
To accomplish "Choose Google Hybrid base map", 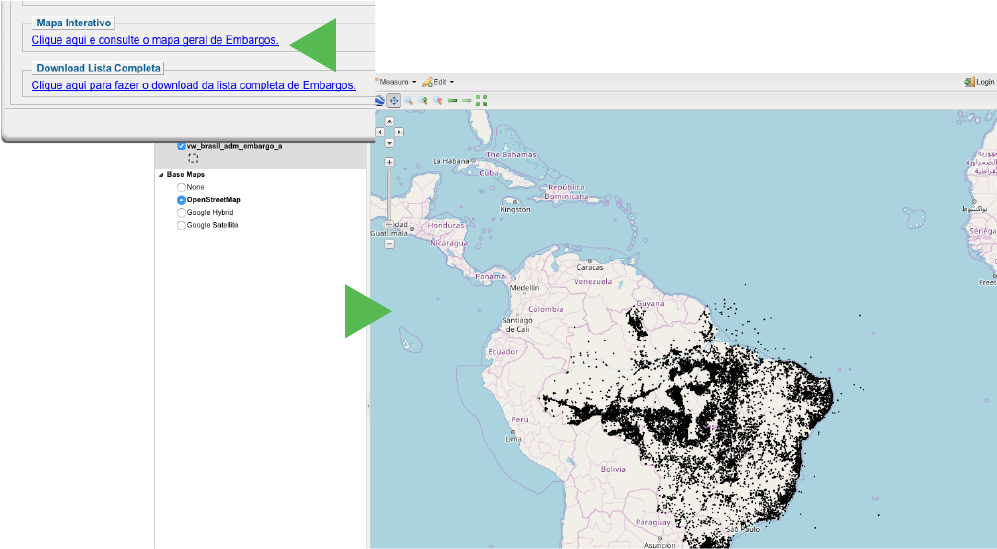I will coord(181,212).
